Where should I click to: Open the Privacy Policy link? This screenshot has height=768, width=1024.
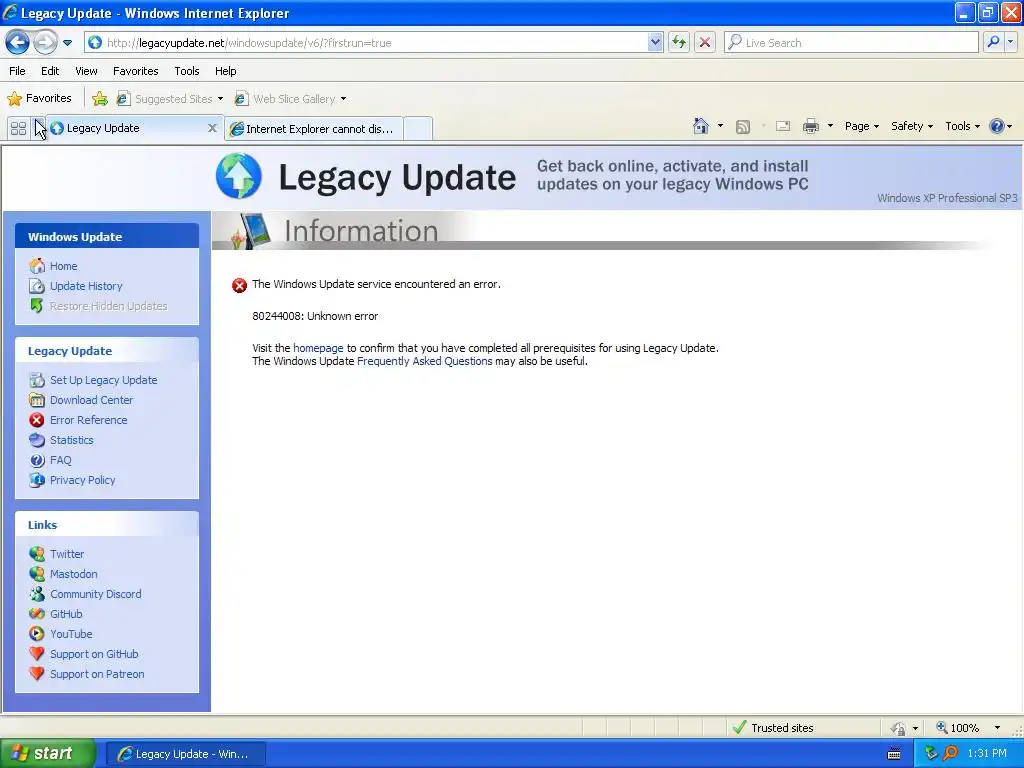click(82, 480)
